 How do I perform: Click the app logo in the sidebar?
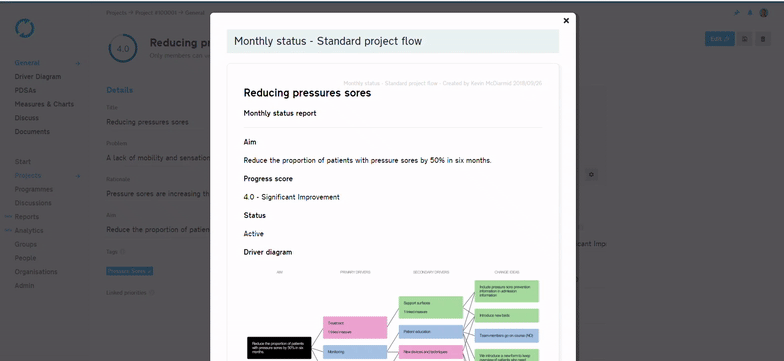(x=24, y=28)
